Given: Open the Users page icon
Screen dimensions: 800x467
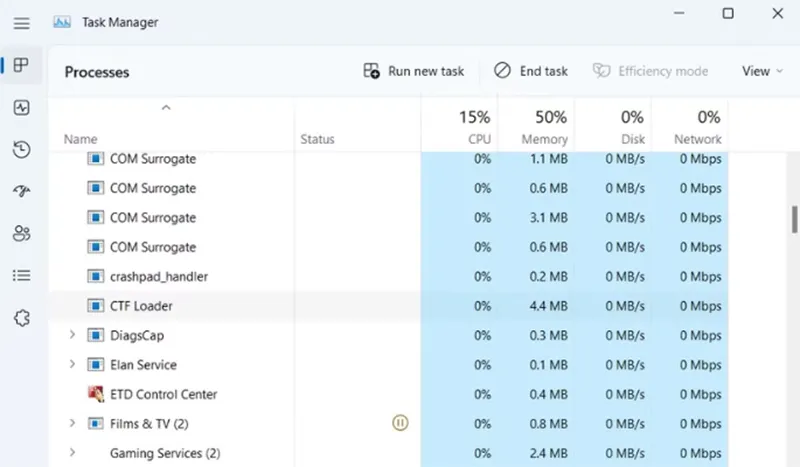Looking at the screenshot, I should point(21,233).
